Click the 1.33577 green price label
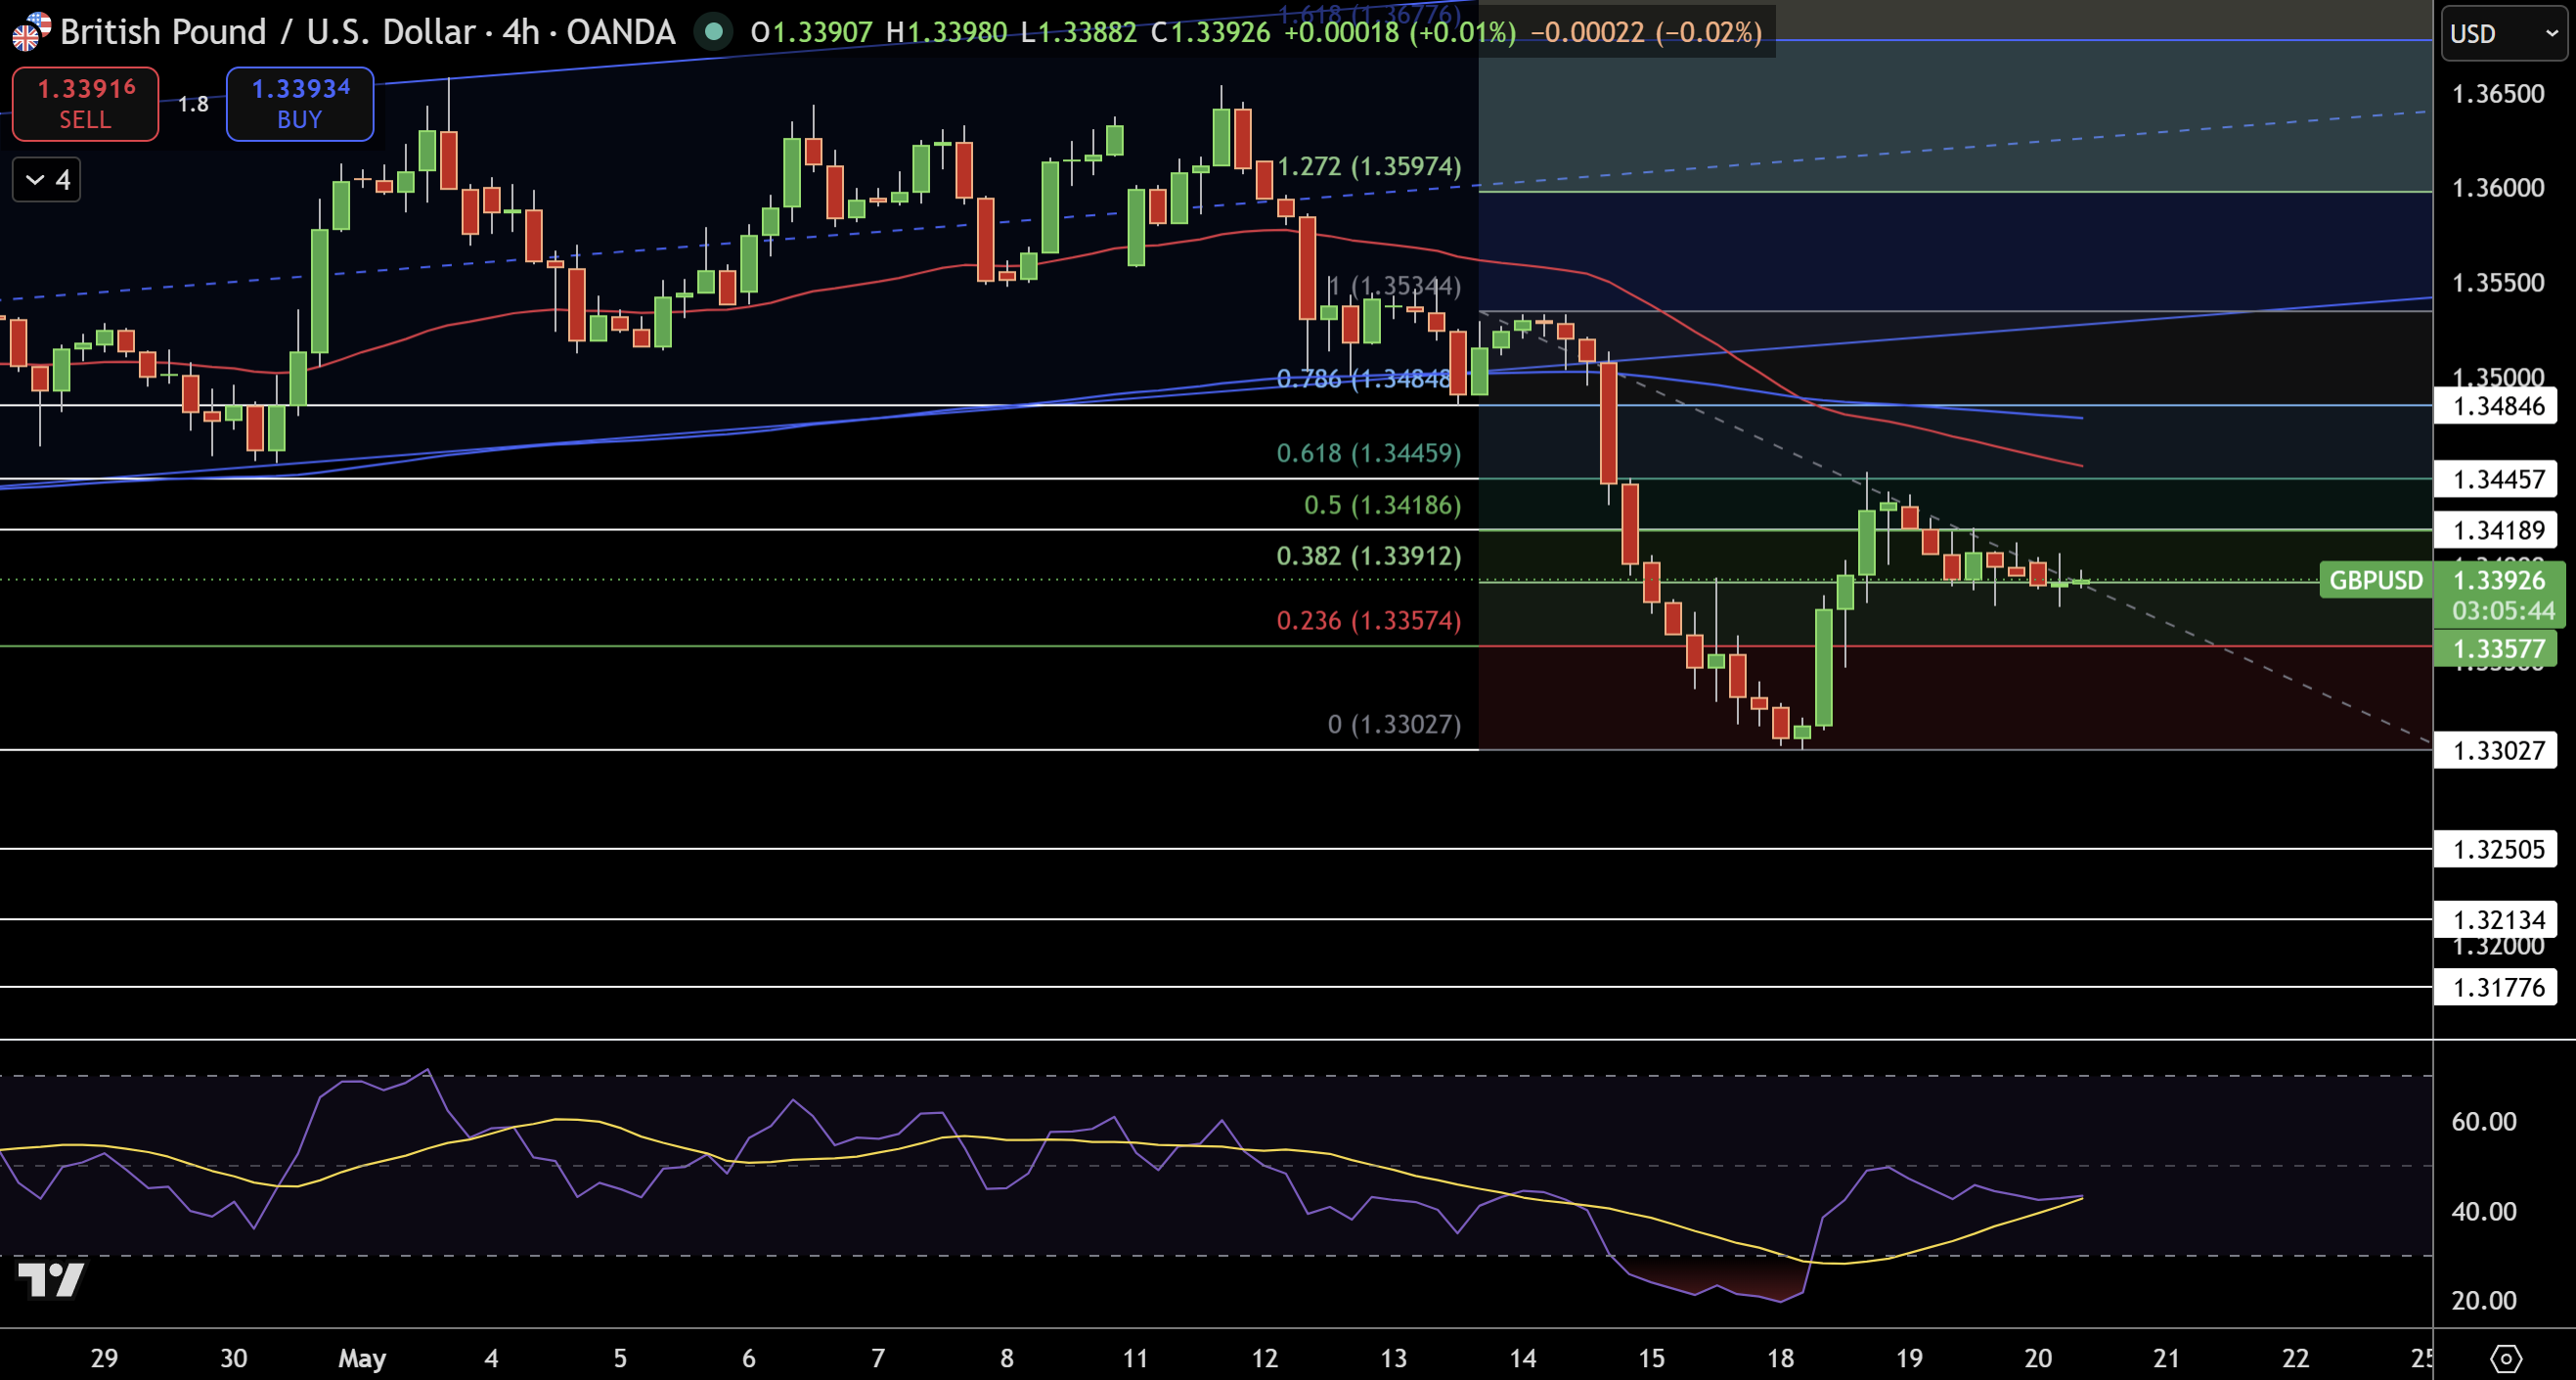2576x1380 pixels. (x=2496, y=649)
